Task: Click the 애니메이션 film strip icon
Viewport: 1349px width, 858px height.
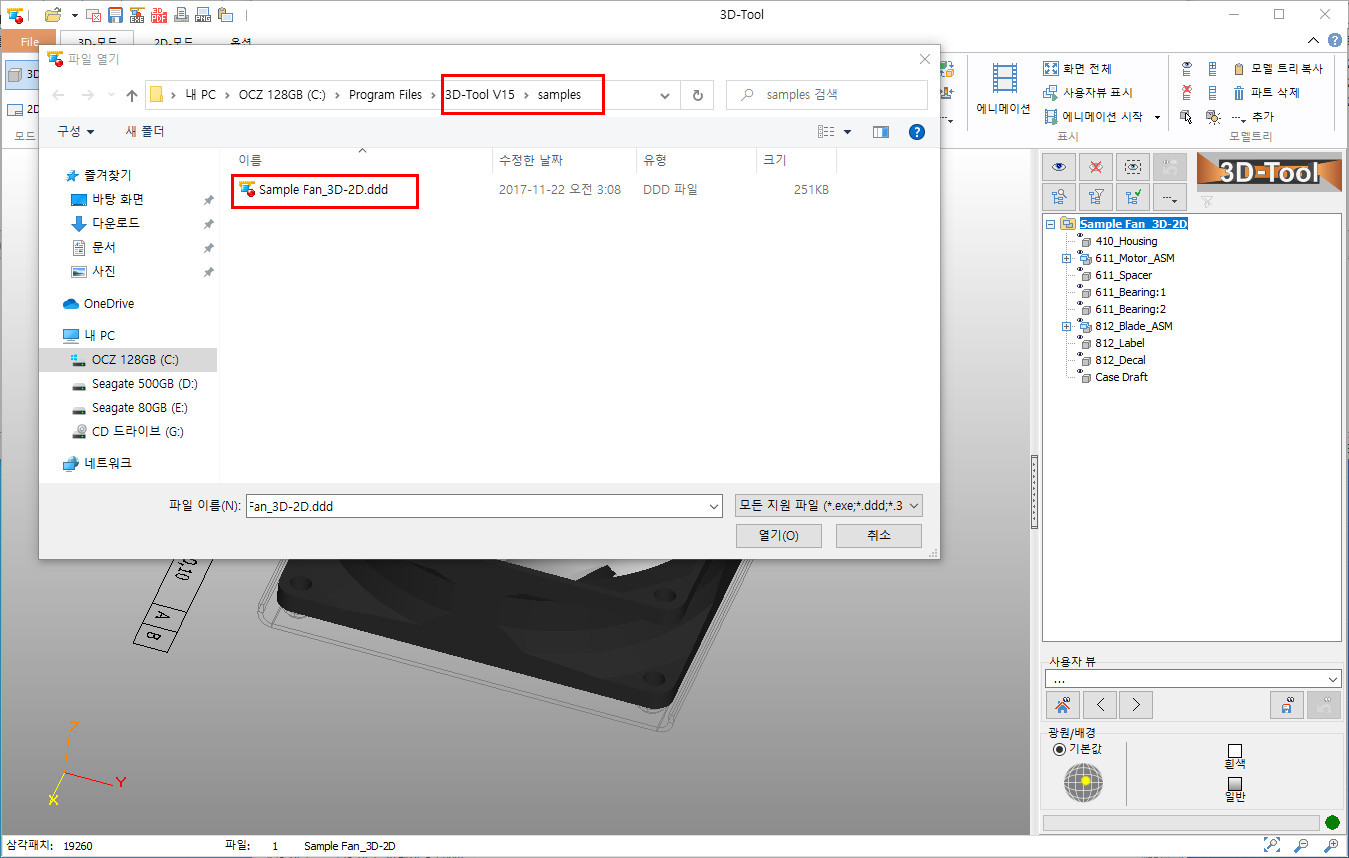Action: point(1004,78)
